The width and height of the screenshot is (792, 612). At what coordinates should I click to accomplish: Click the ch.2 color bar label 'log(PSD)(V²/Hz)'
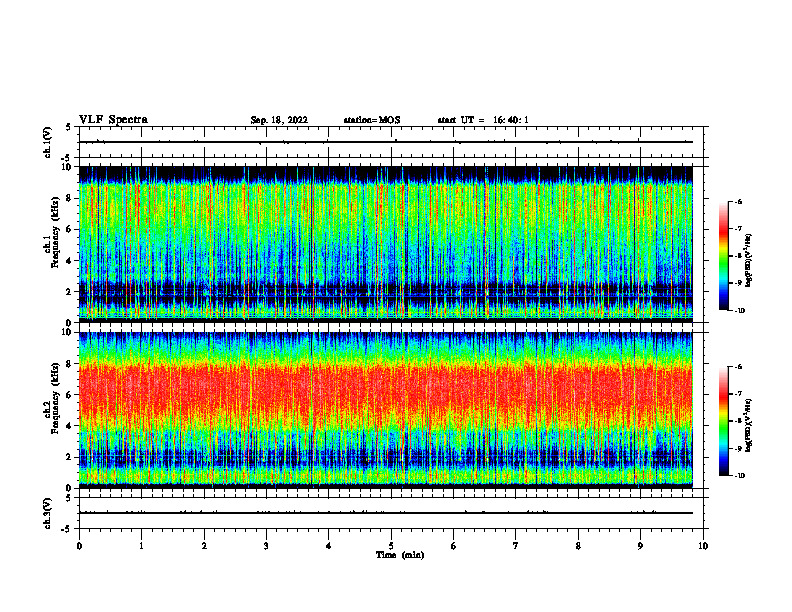point(749,425)
